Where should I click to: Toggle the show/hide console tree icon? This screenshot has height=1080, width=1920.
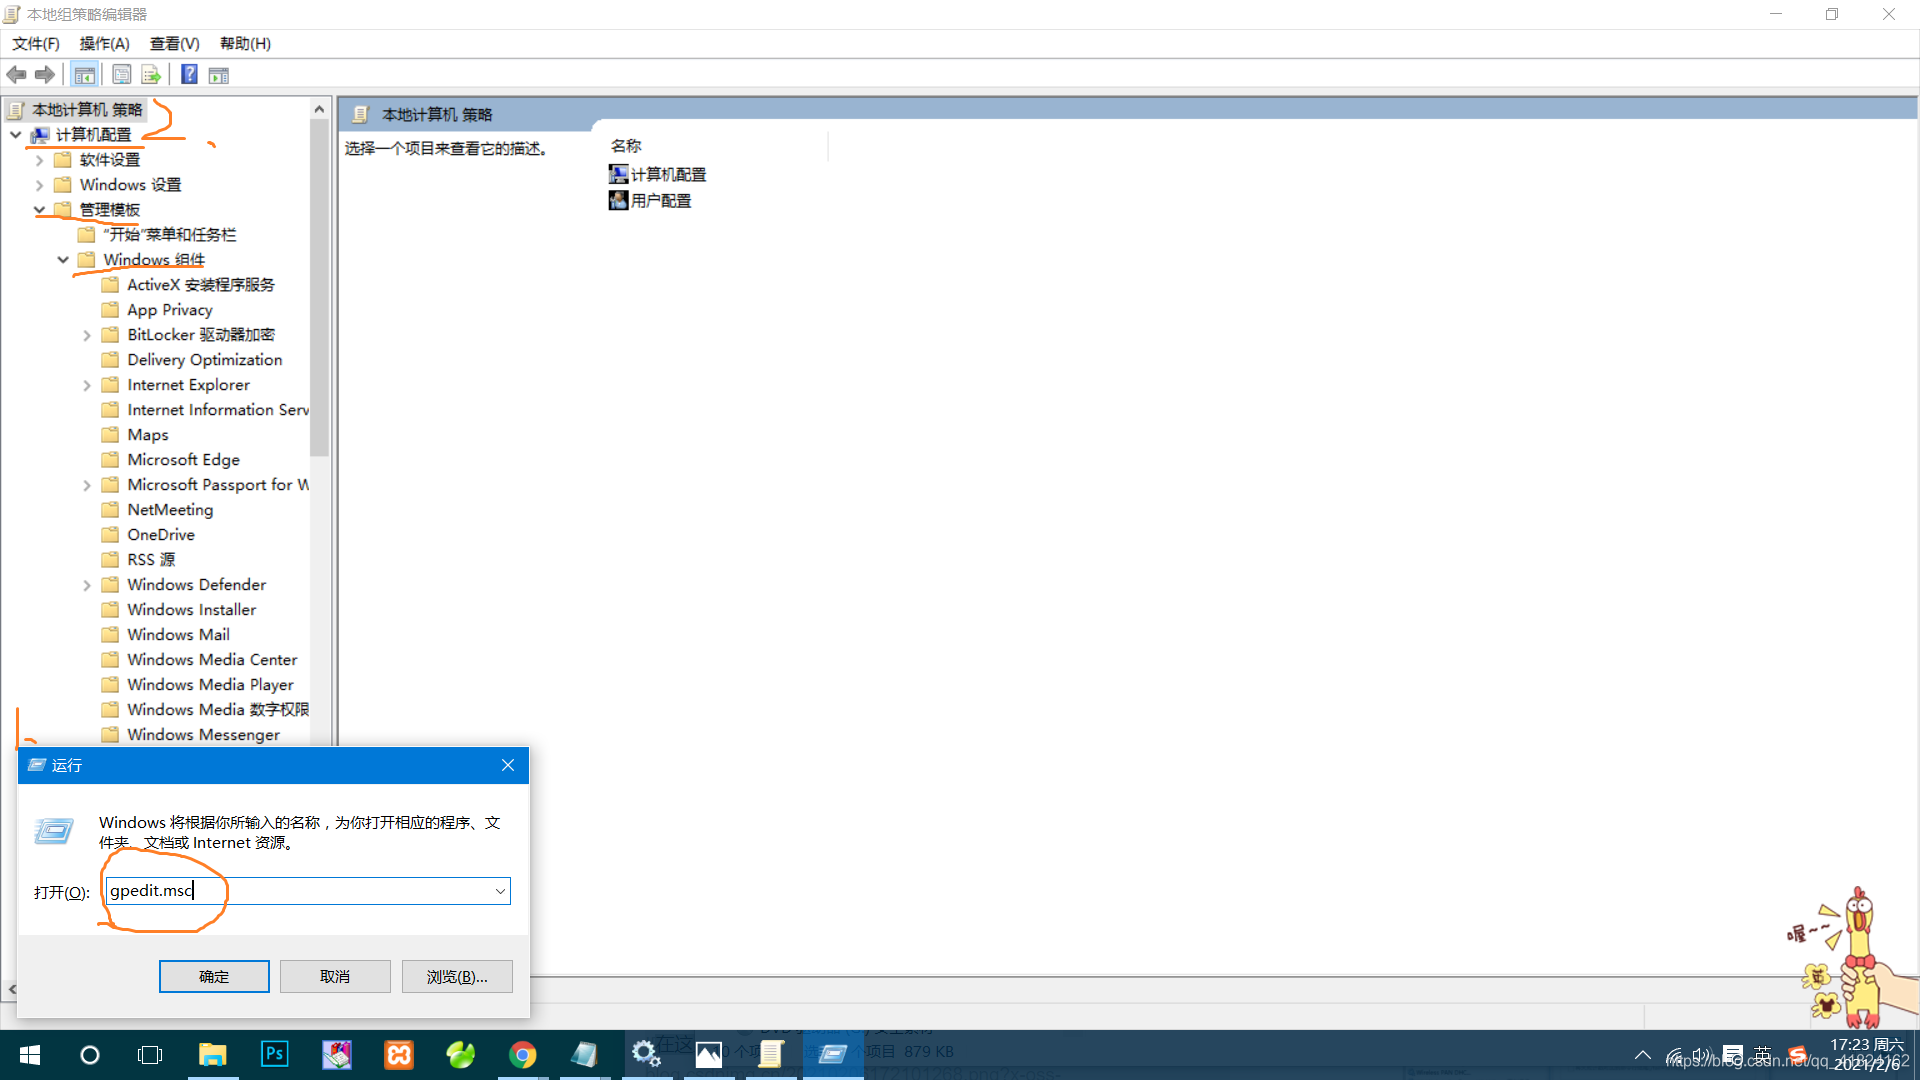(85, 75)
